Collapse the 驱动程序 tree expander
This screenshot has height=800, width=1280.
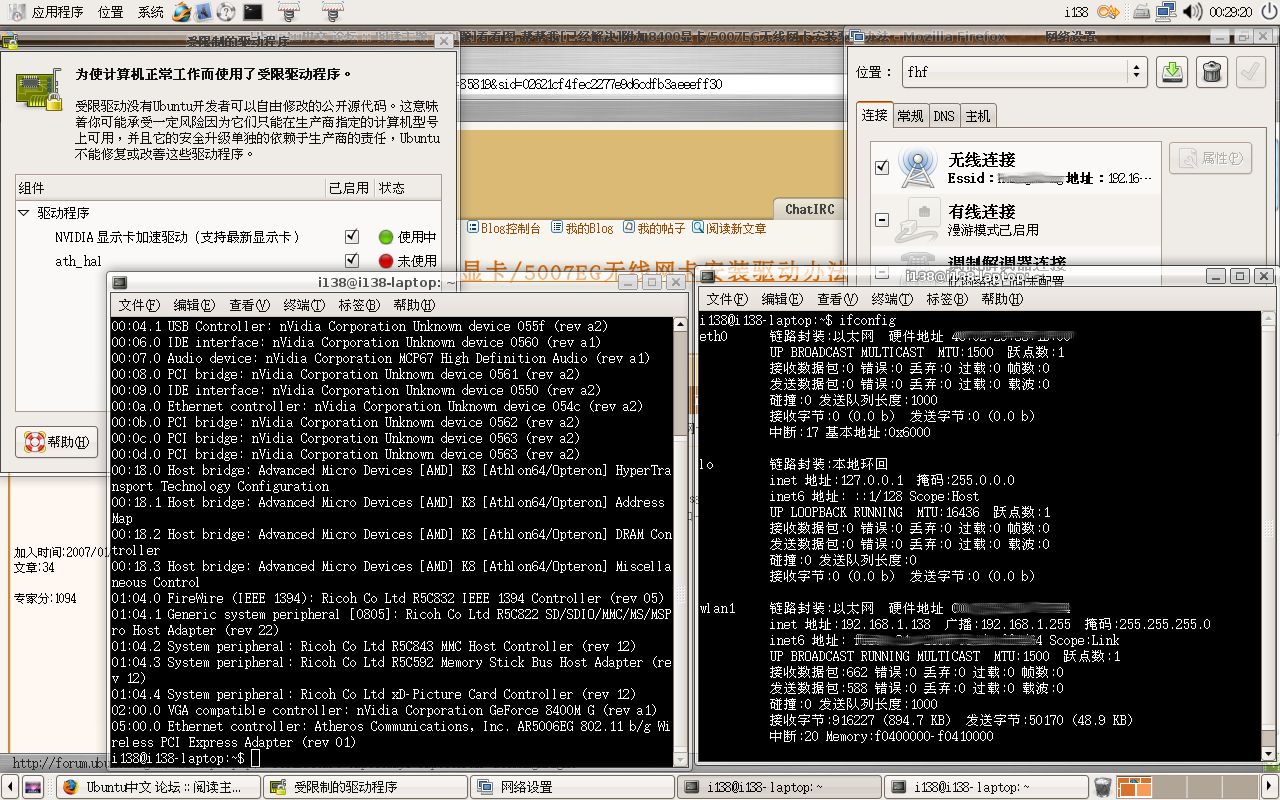click(24, 213)
